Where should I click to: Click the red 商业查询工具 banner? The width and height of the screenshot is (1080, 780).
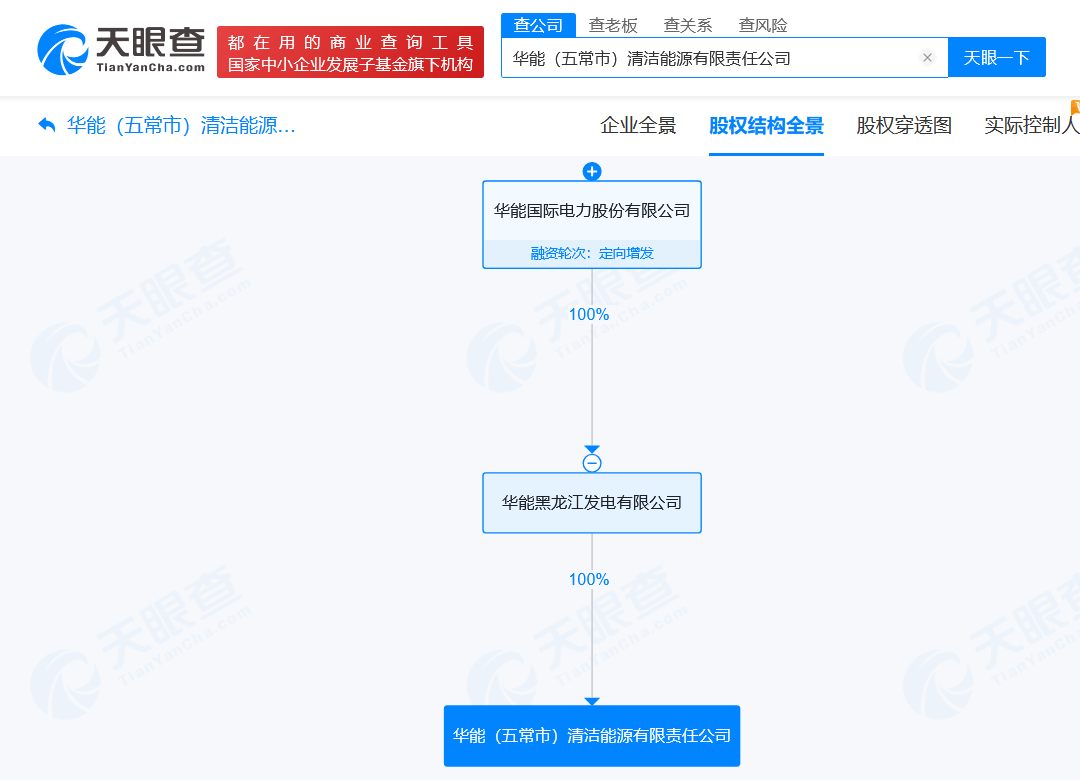click(x=350, y=52)
